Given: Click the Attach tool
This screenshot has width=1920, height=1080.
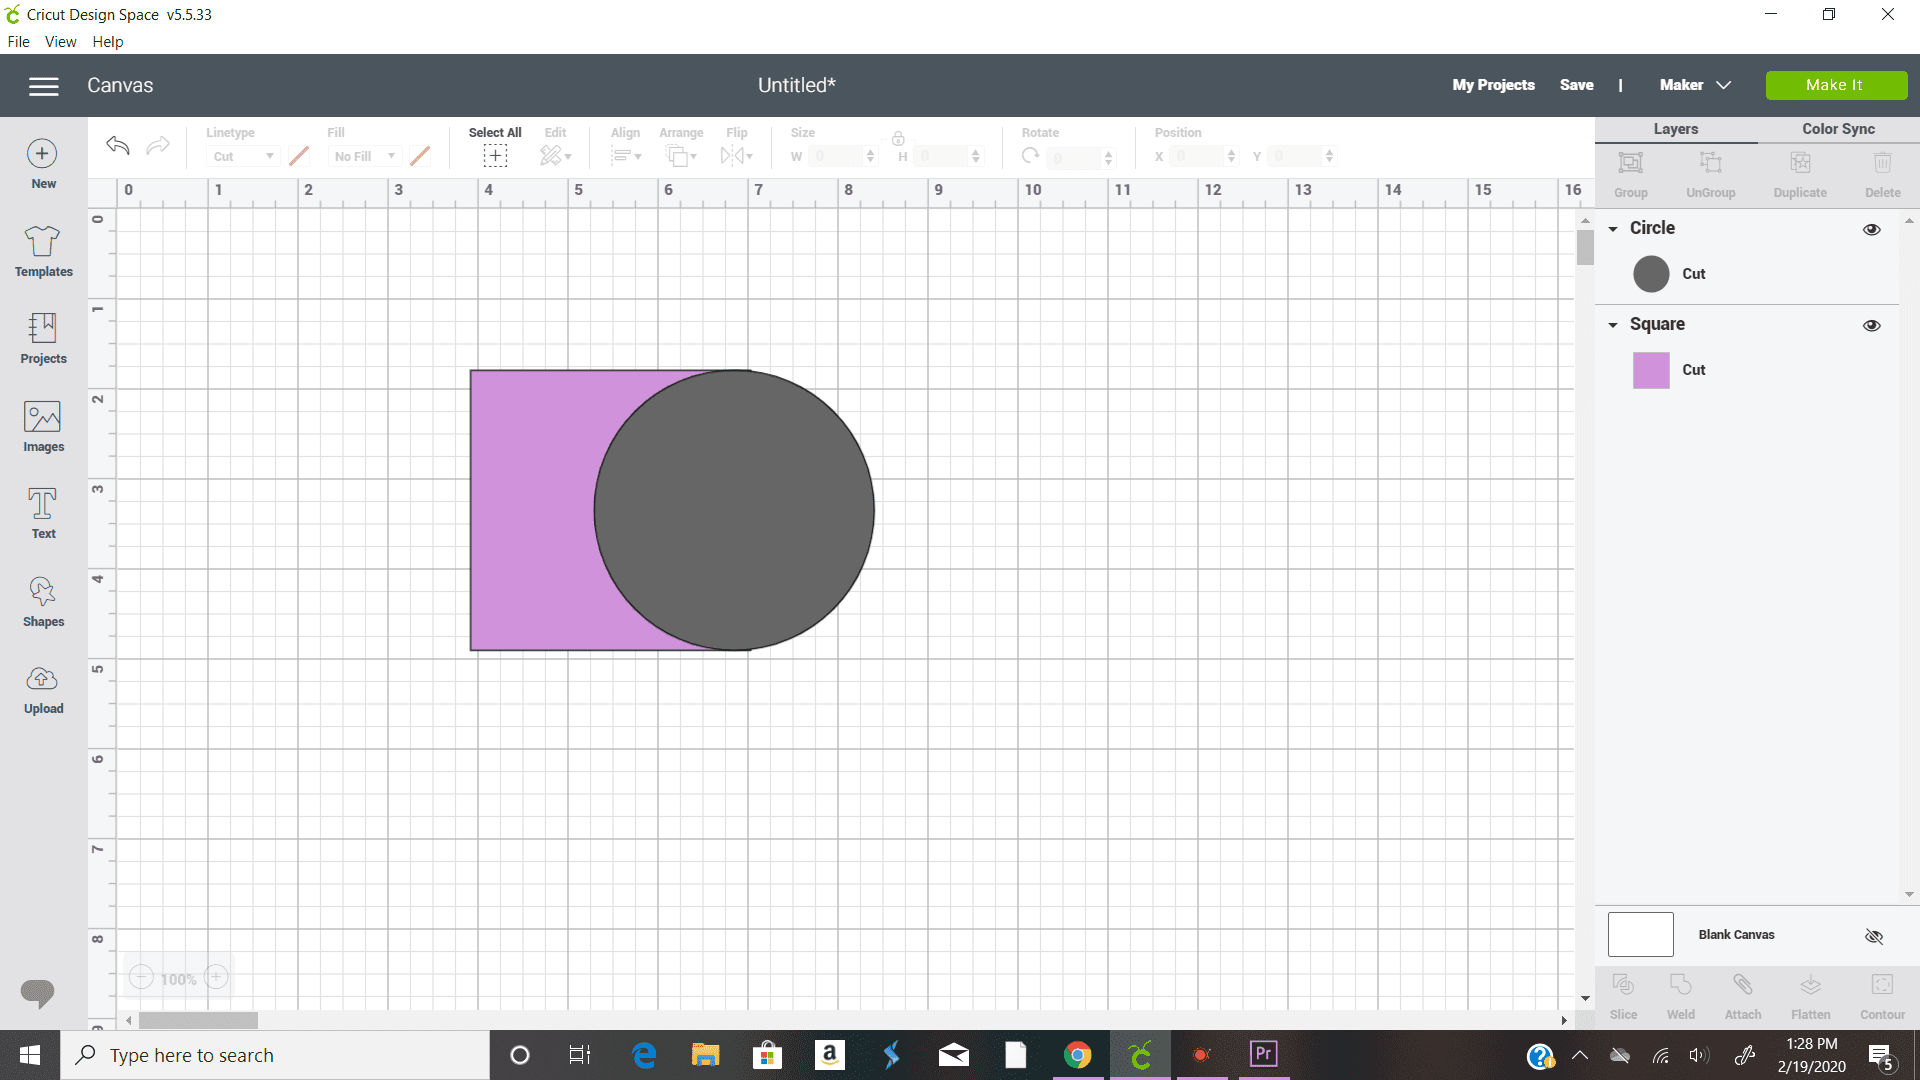Looking at the screenshot, I should click(x=1743, y=997).
